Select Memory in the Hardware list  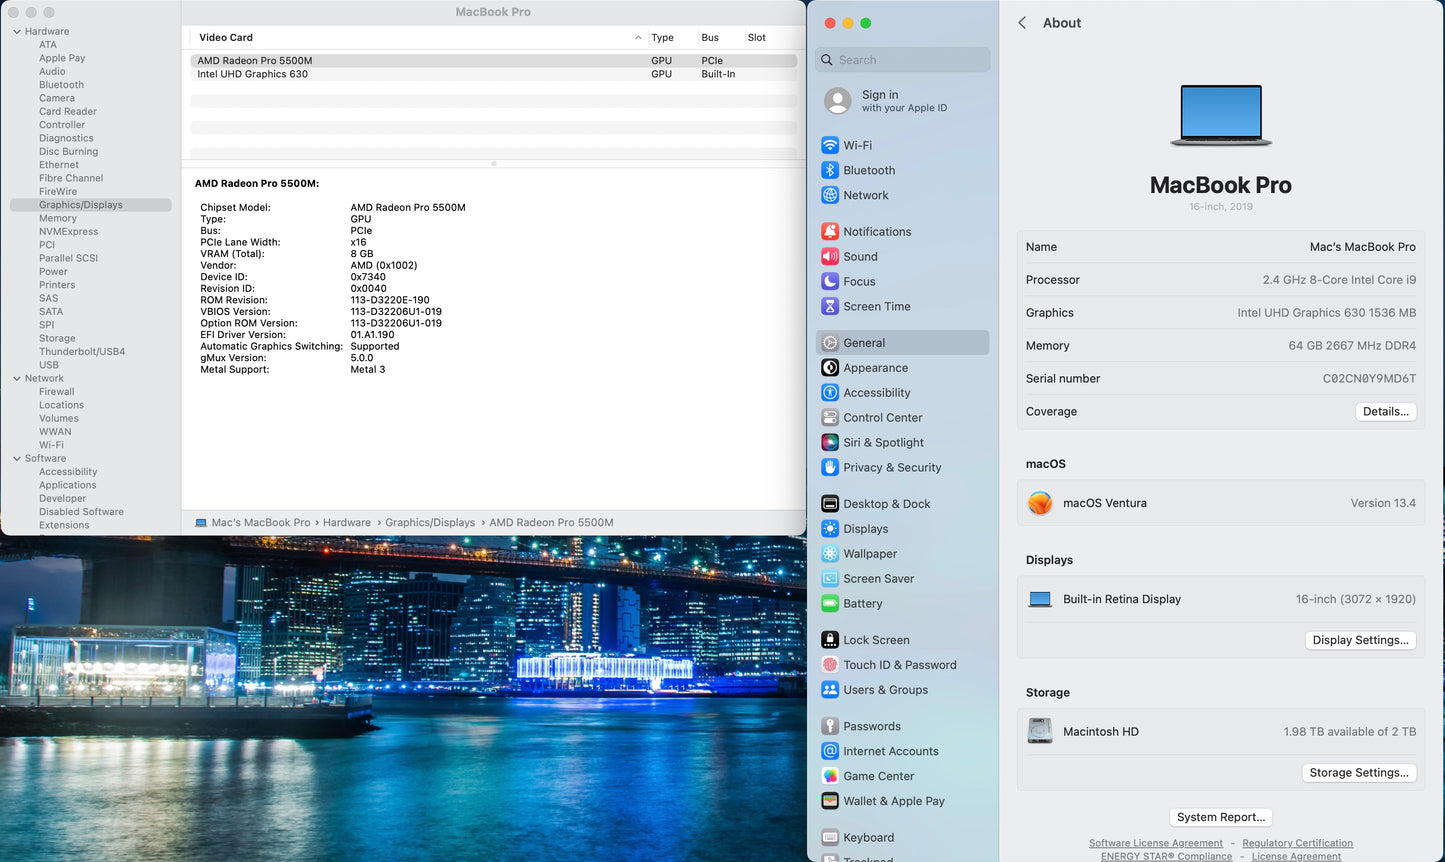tap(58, 218)
